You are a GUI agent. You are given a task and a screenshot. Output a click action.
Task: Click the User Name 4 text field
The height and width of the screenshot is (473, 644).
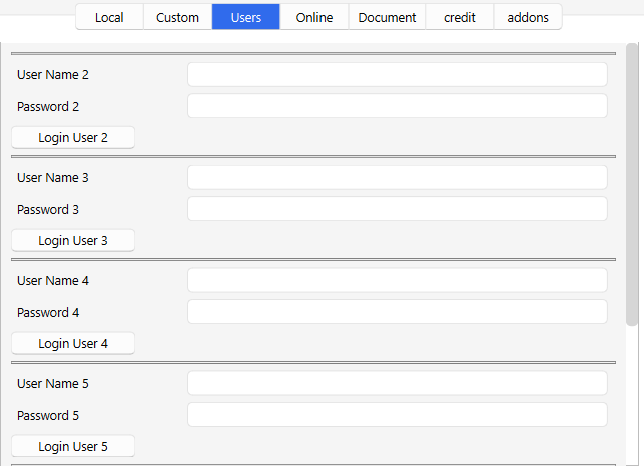(x=397, y=281)
